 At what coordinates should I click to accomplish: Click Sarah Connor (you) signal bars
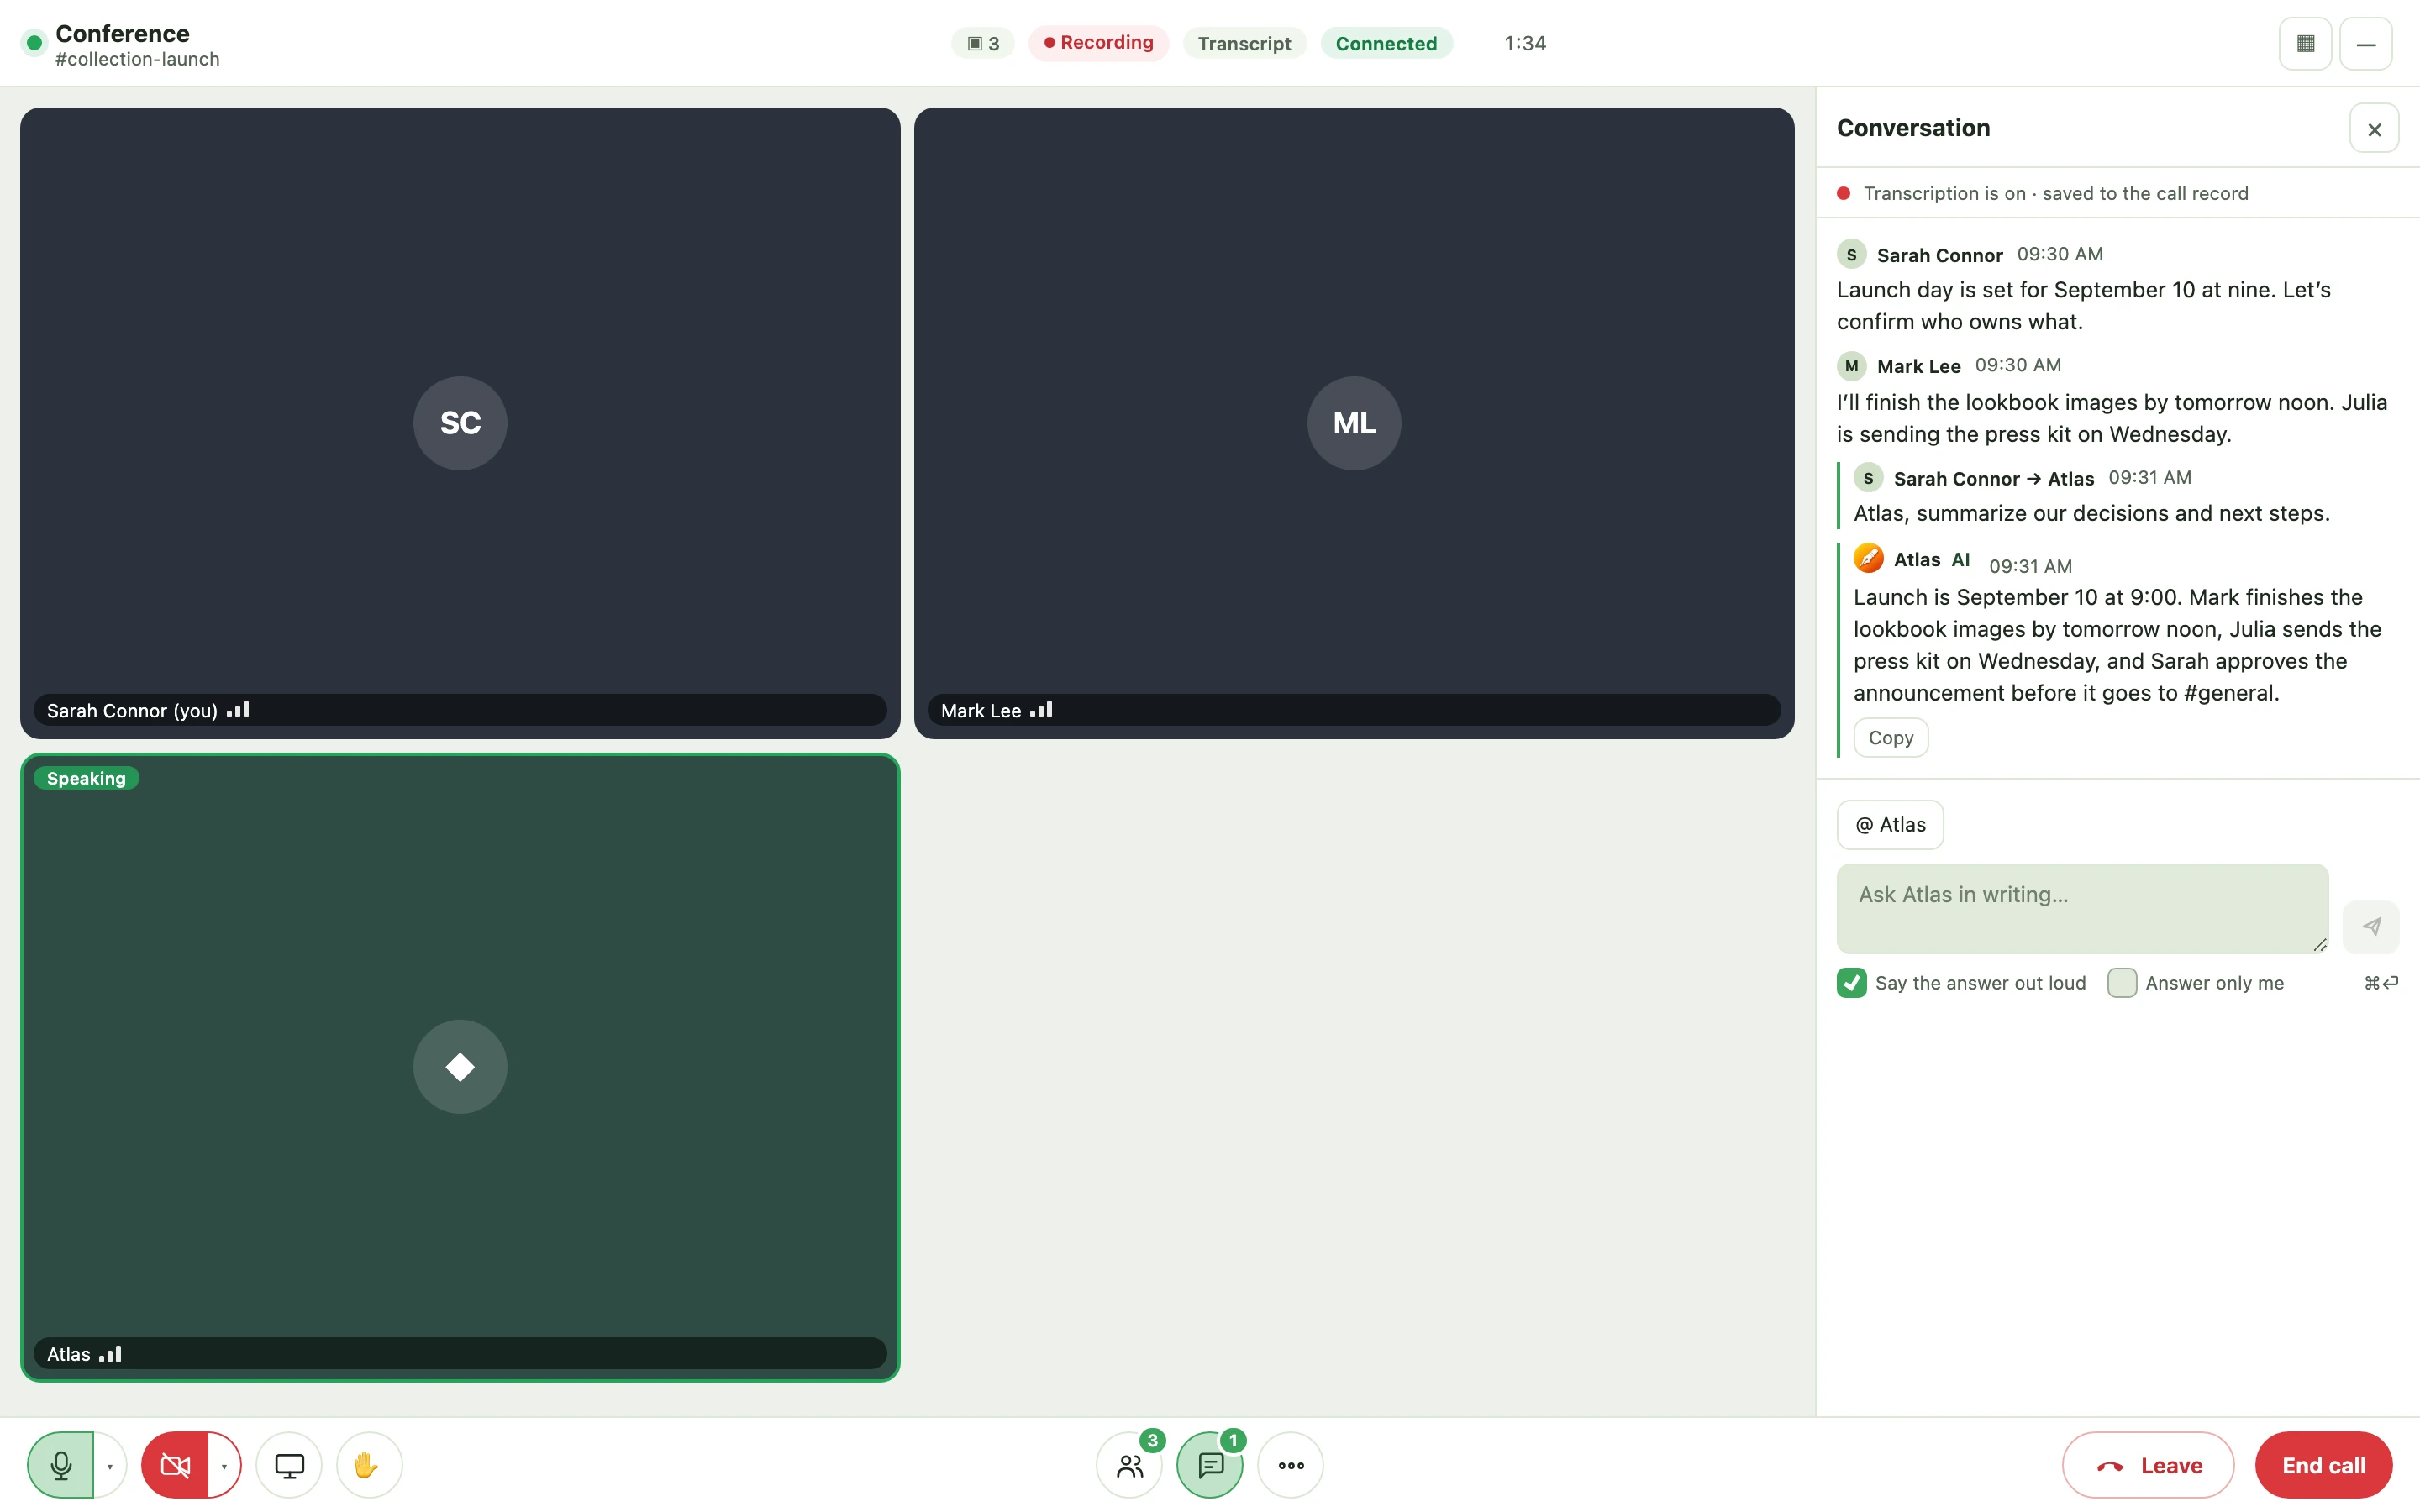coord(238,710)
